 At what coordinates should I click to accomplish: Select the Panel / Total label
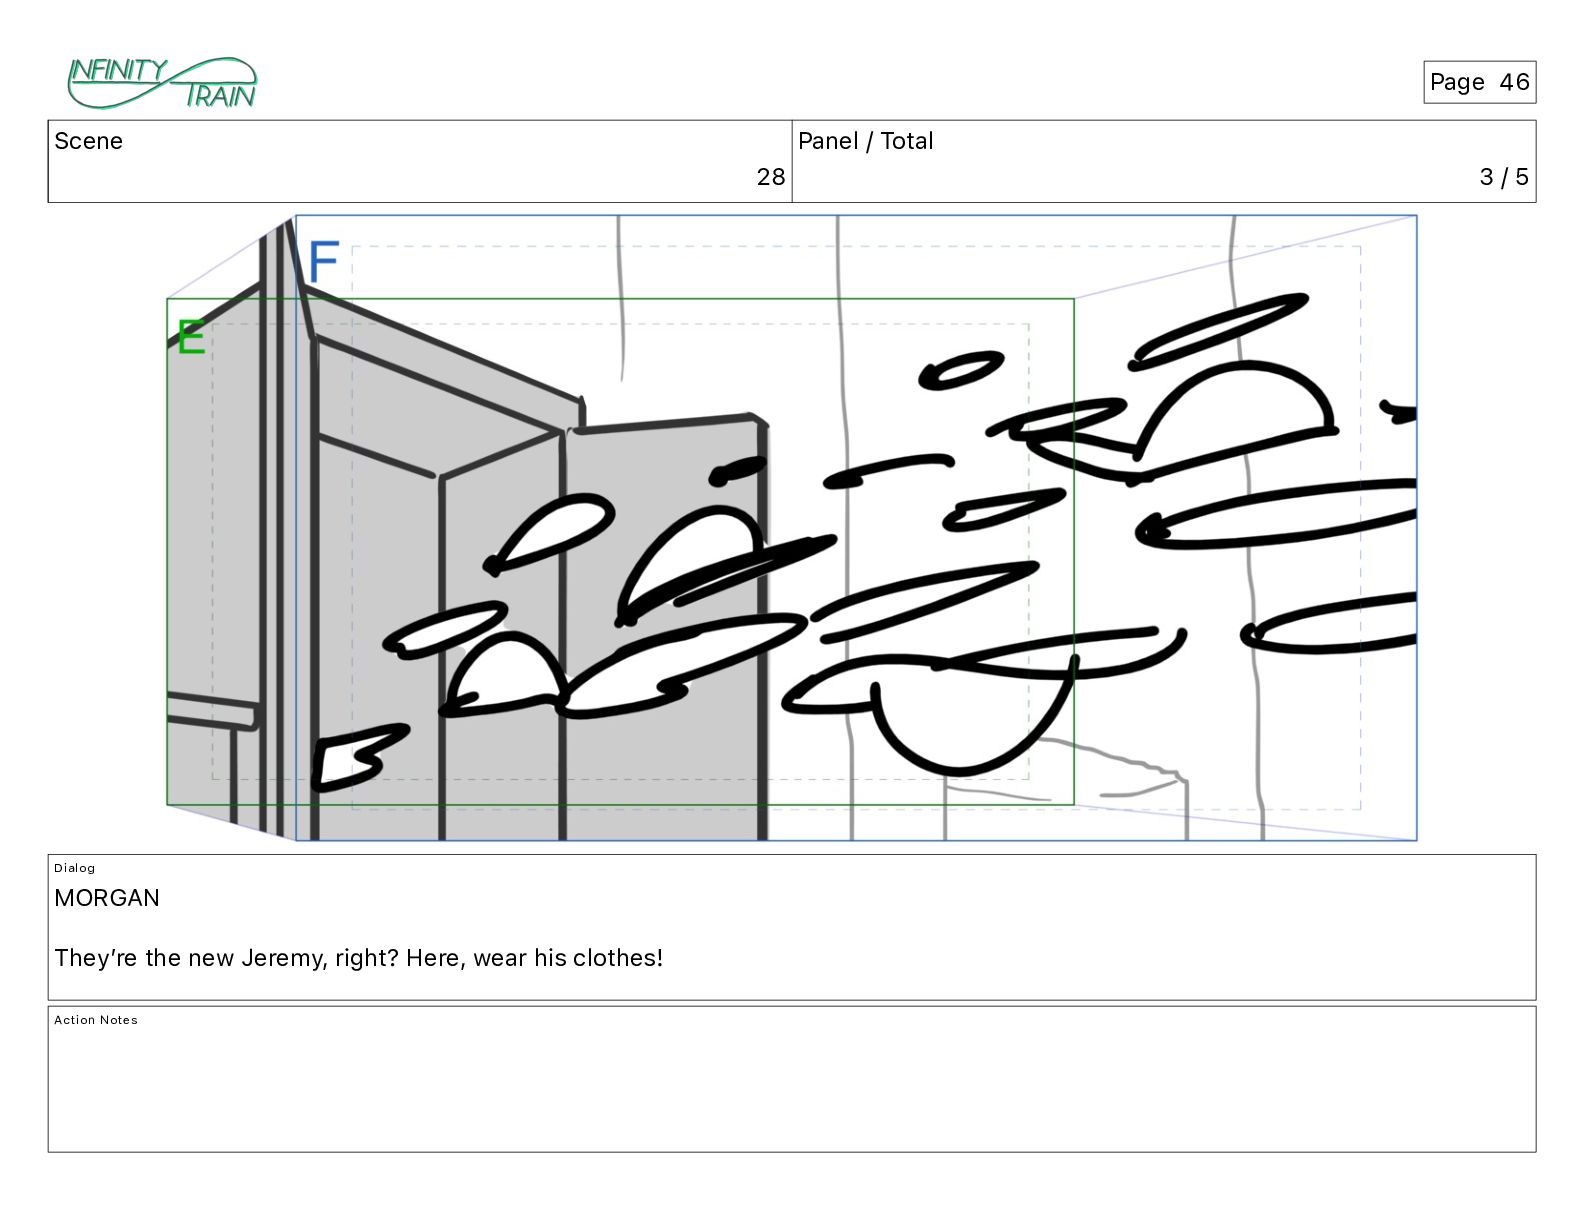pyautogui.click(x=866, y=141)
